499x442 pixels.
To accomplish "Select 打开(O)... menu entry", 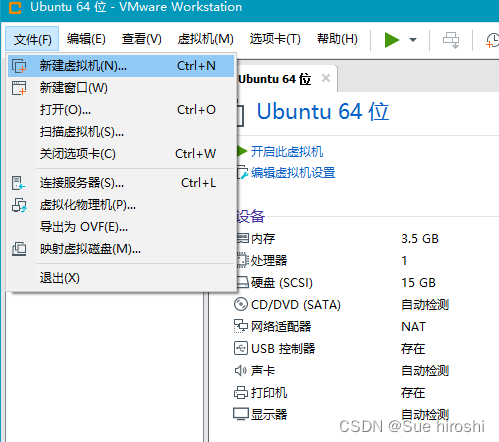I will tap(121, 110).
